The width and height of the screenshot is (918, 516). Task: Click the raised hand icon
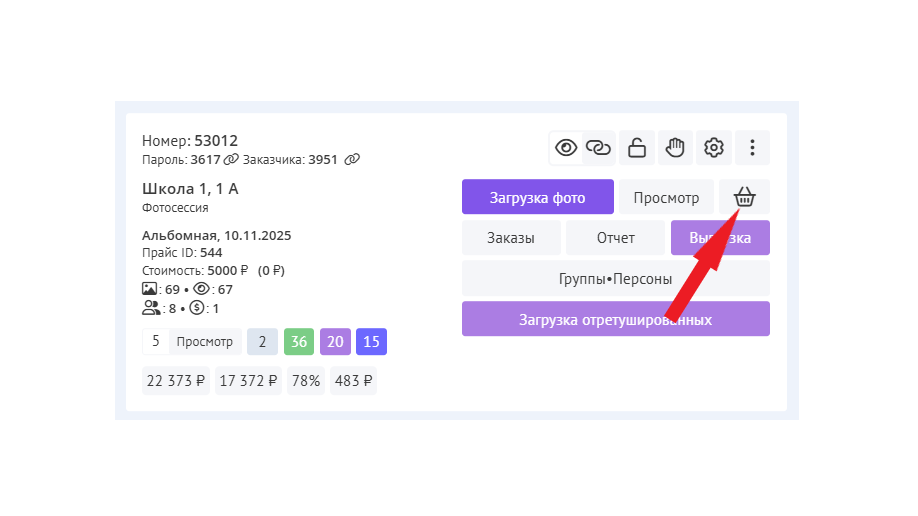click(675, 148)
